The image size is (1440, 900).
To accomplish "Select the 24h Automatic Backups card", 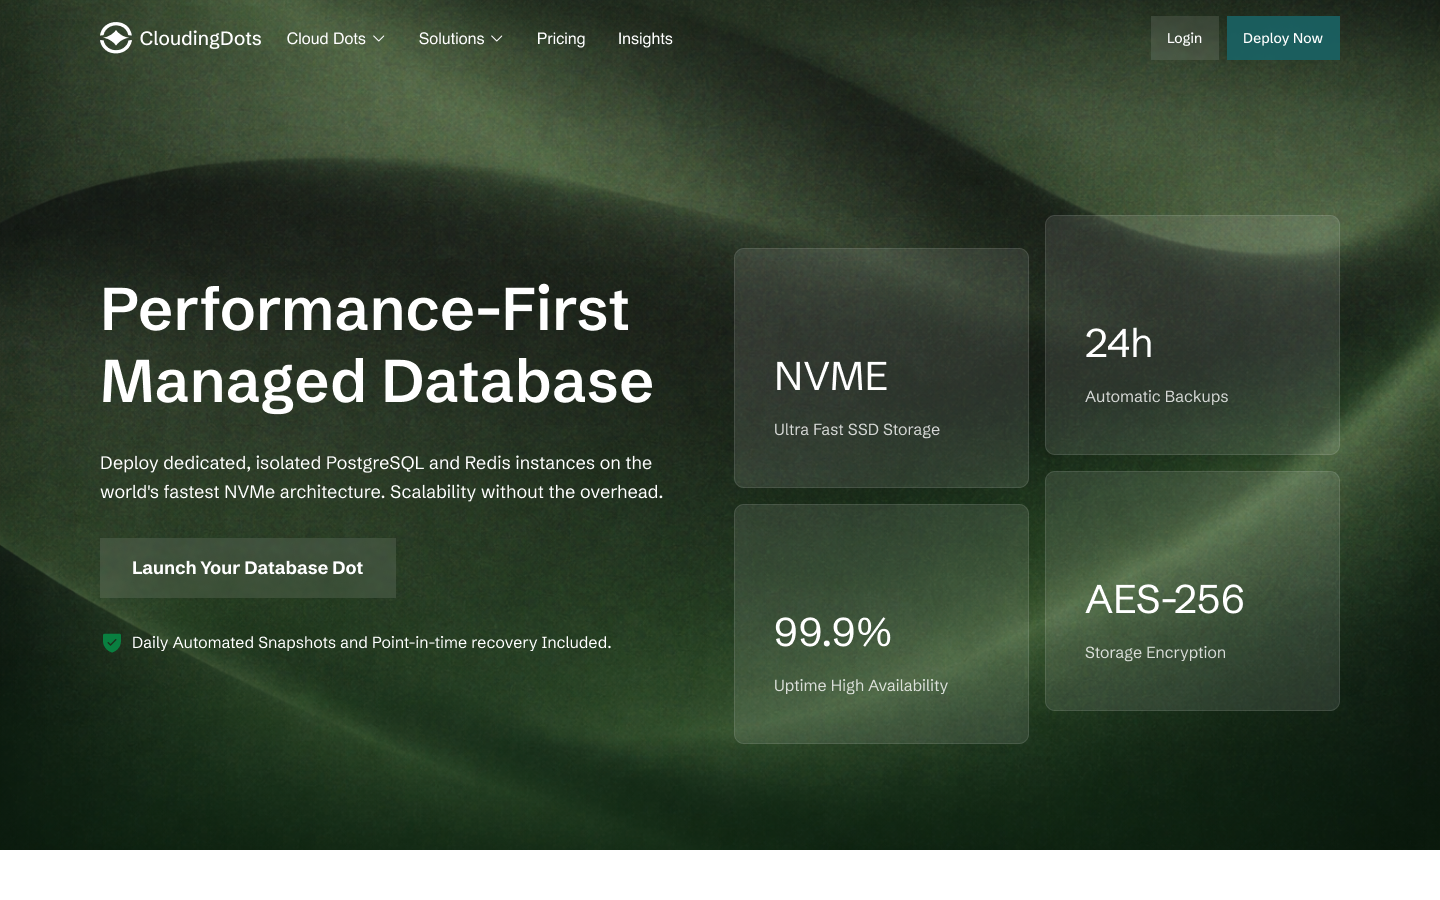I will [1192, 335].
